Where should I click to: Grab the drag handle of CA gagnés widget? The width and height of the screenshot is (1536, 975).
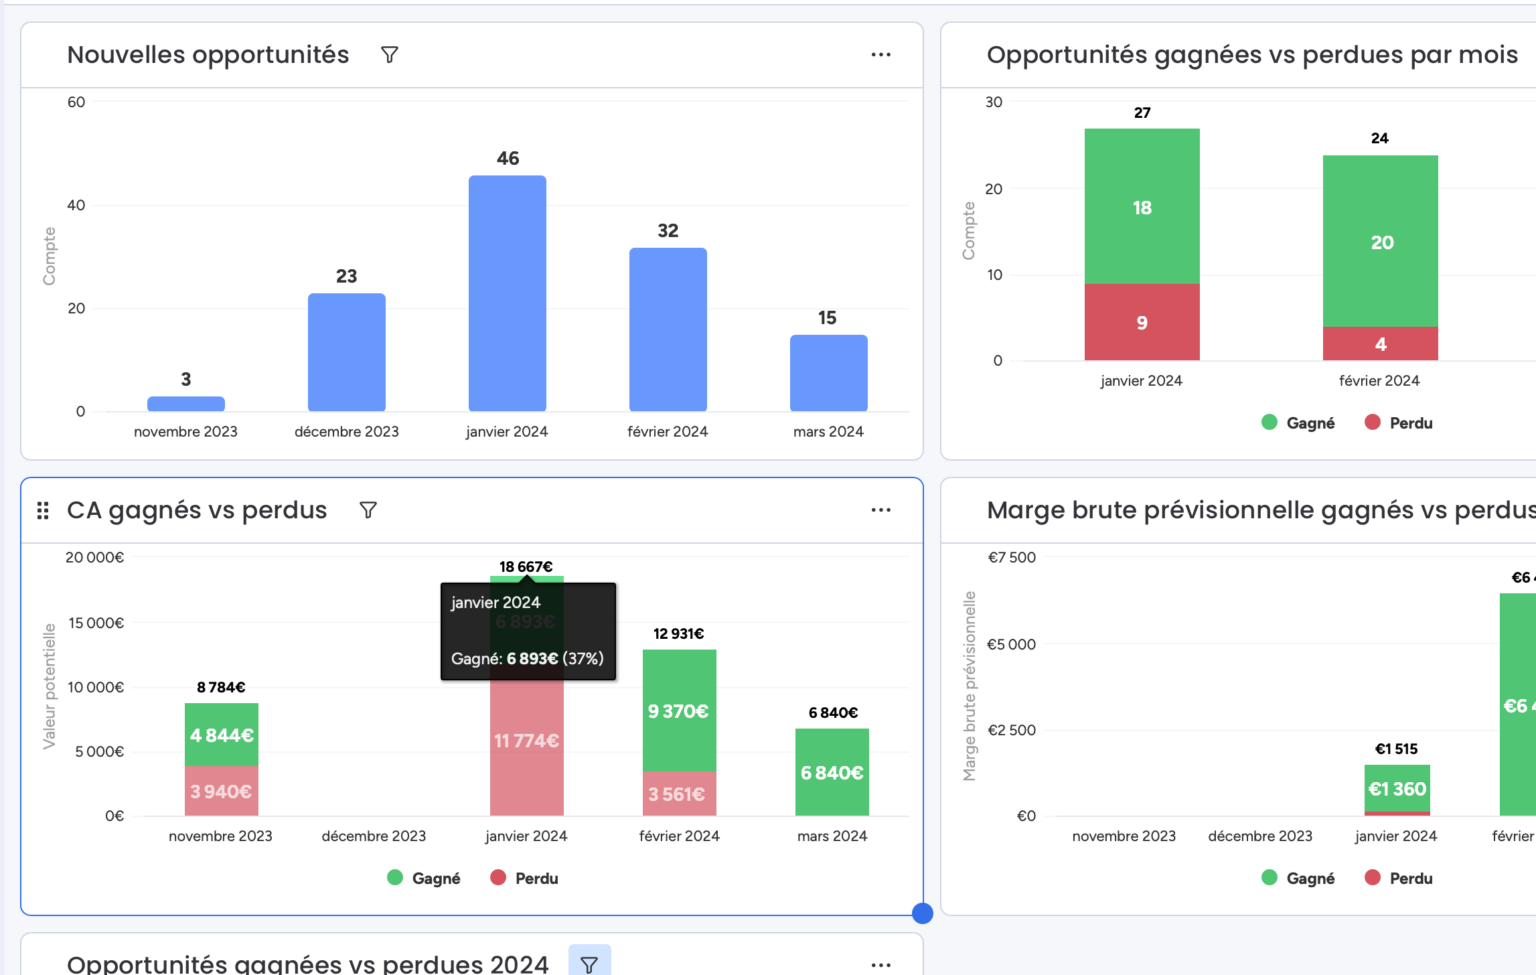43,511
